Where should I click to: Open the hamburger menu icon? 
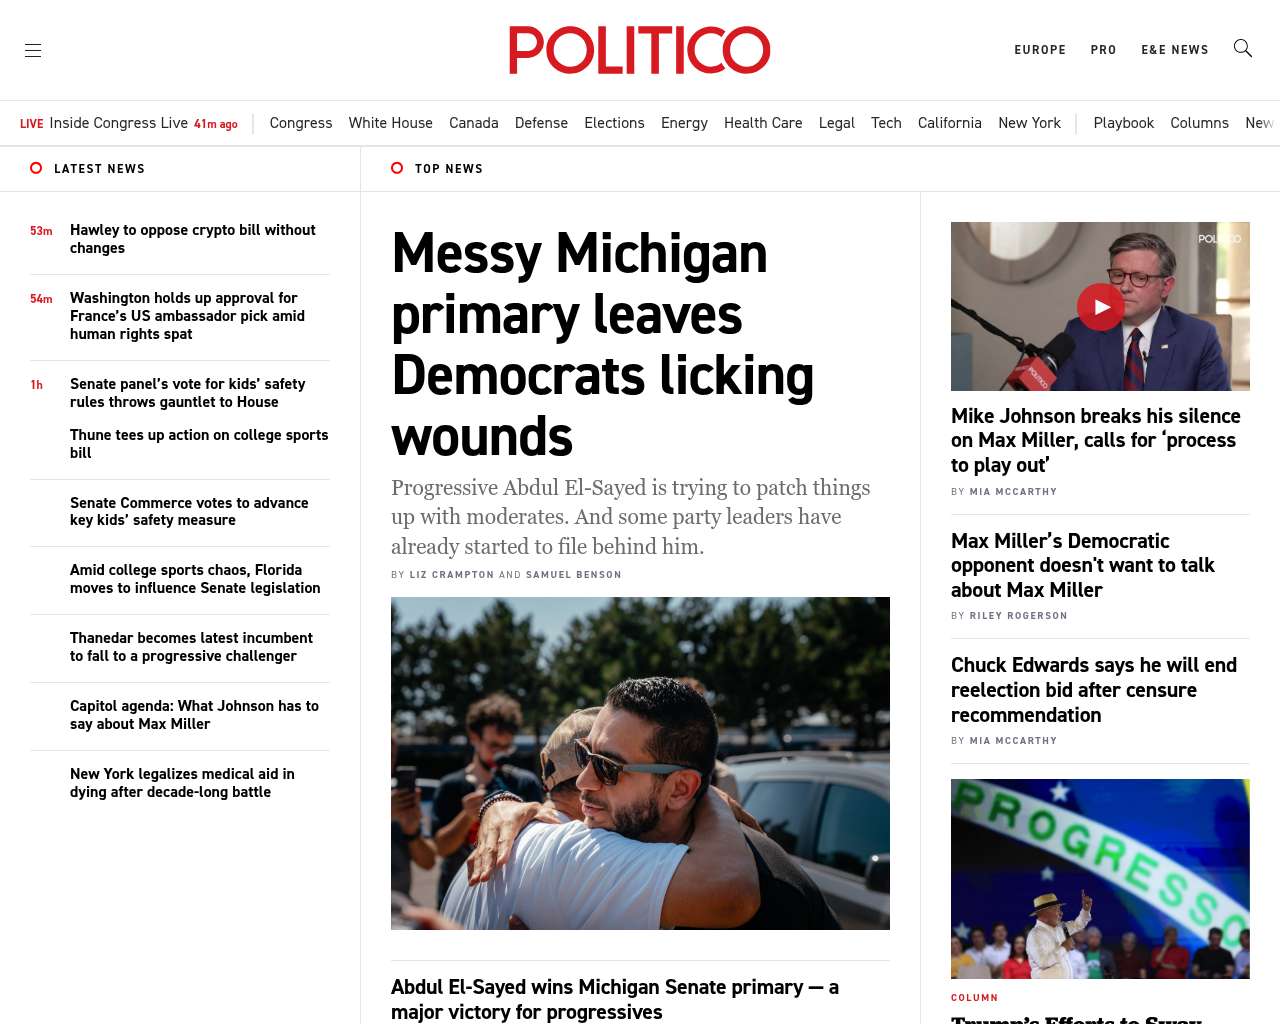tap(33, 50)
